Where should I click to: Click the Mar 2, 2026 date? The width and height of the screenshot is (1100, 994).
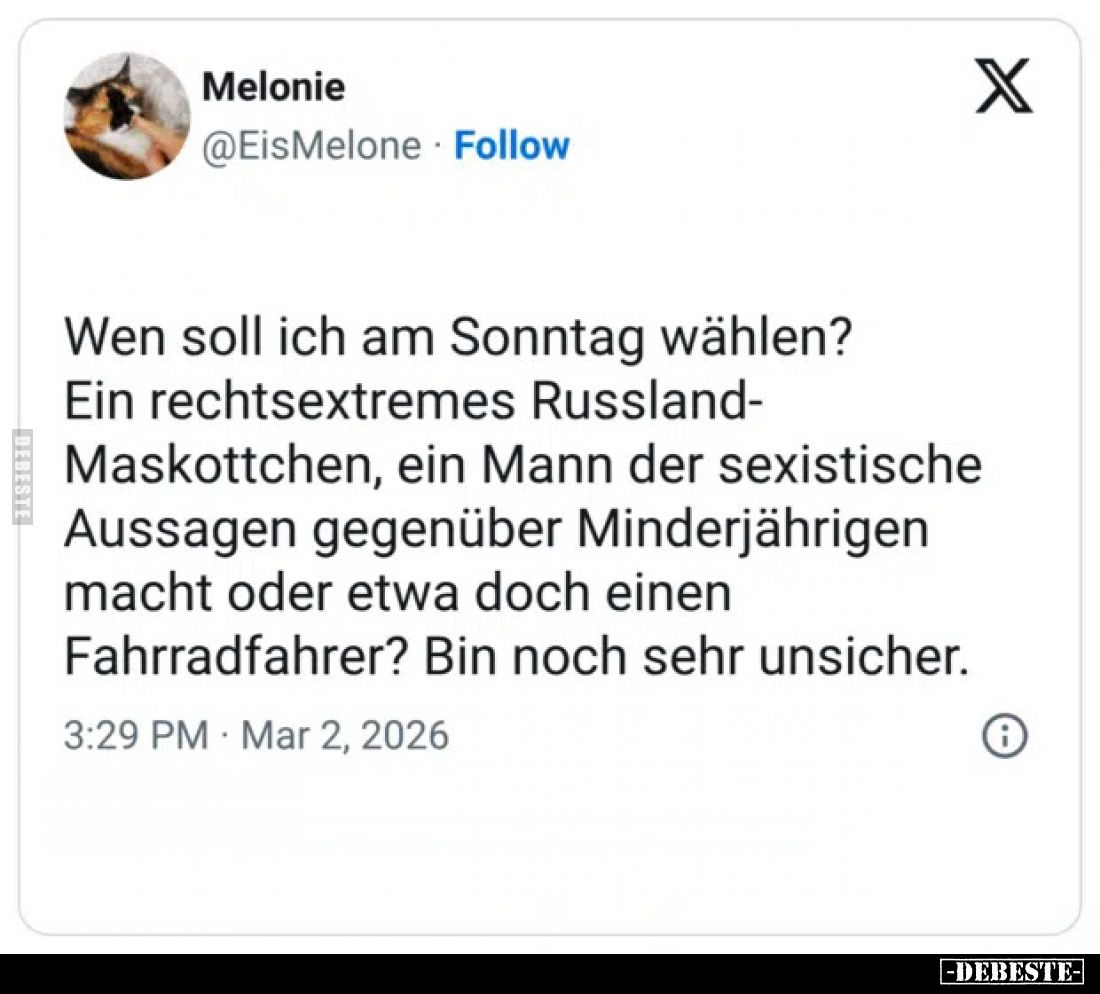click(x=345, y=737)
